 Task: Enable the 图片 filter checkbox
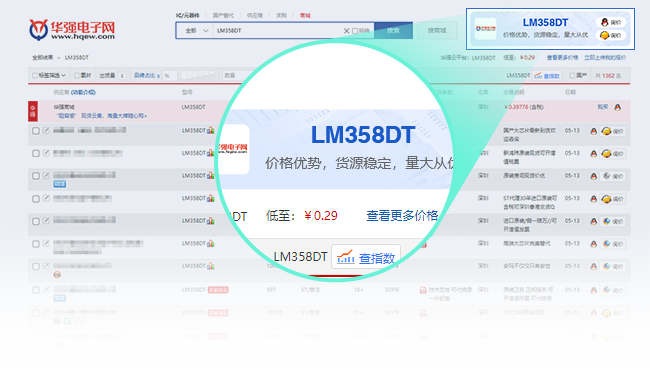(x=77, y=75)
